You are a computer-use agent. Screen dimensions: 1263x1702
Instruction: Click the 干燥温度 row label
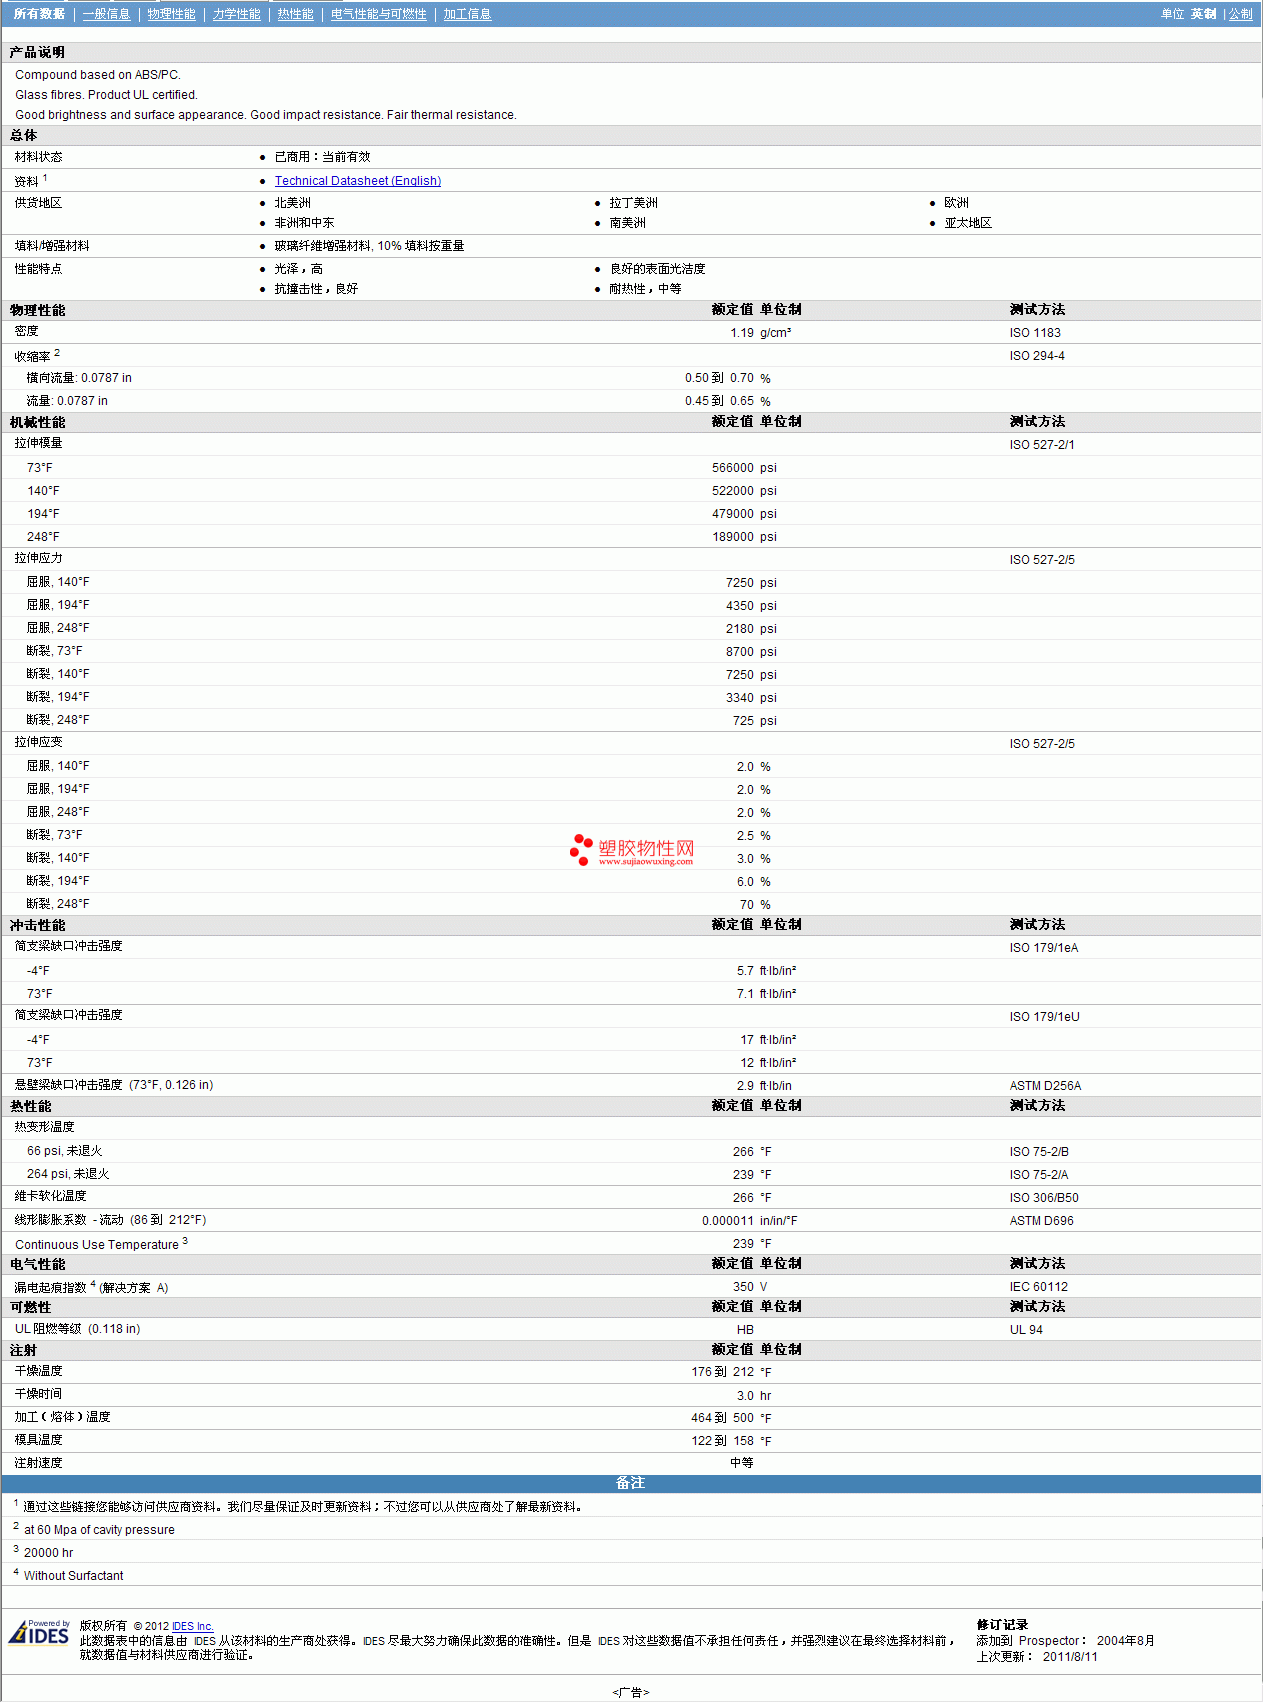click(38, 1371)
